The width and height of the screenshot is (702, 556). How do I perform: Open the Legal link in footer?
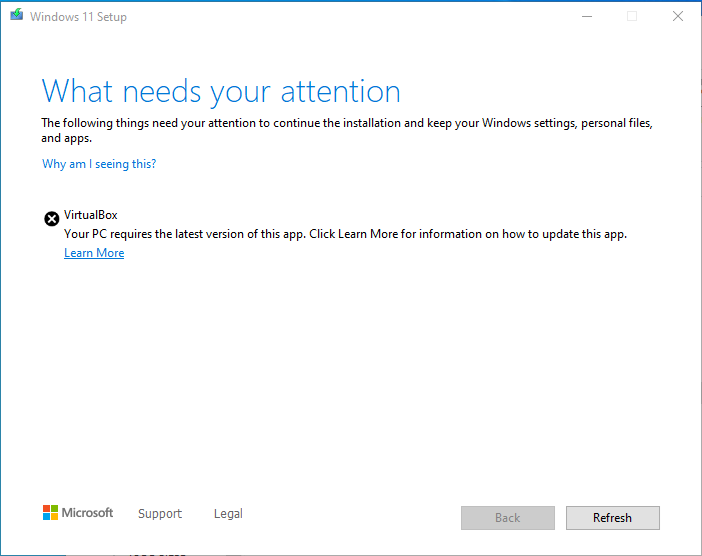pyautogui.click(x=228, y=513)
